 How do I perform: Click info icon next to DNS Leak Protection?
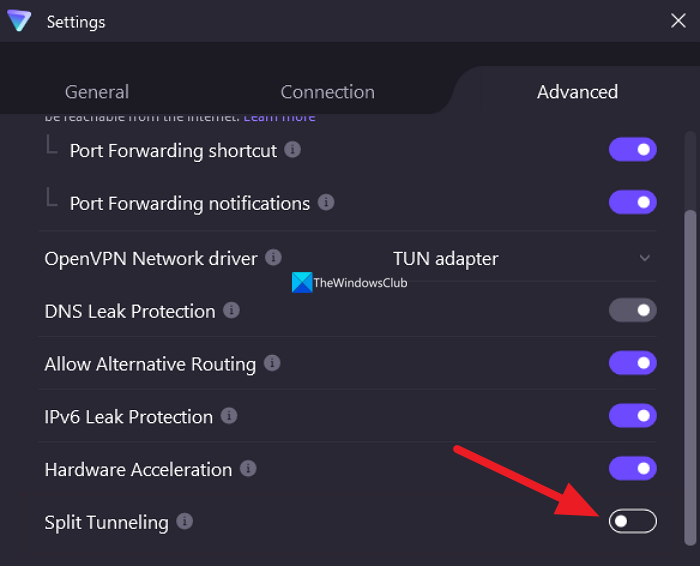tap(231, 311)
